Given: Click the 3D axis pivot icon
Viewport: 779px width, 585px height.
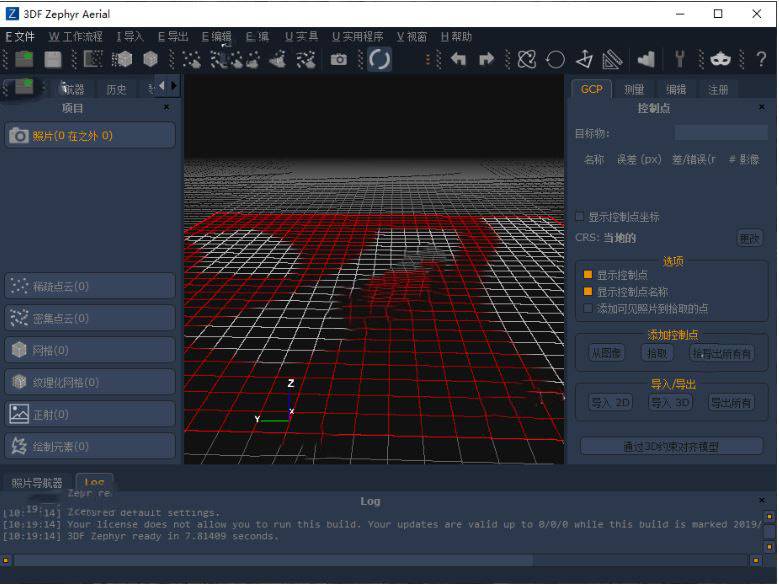Looking at the screenshot, I should tap(584, 60).
